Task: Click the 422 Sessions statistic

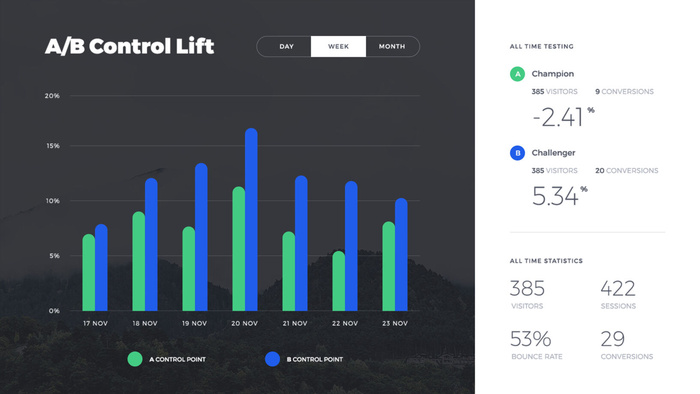Action: pos(618,294)
